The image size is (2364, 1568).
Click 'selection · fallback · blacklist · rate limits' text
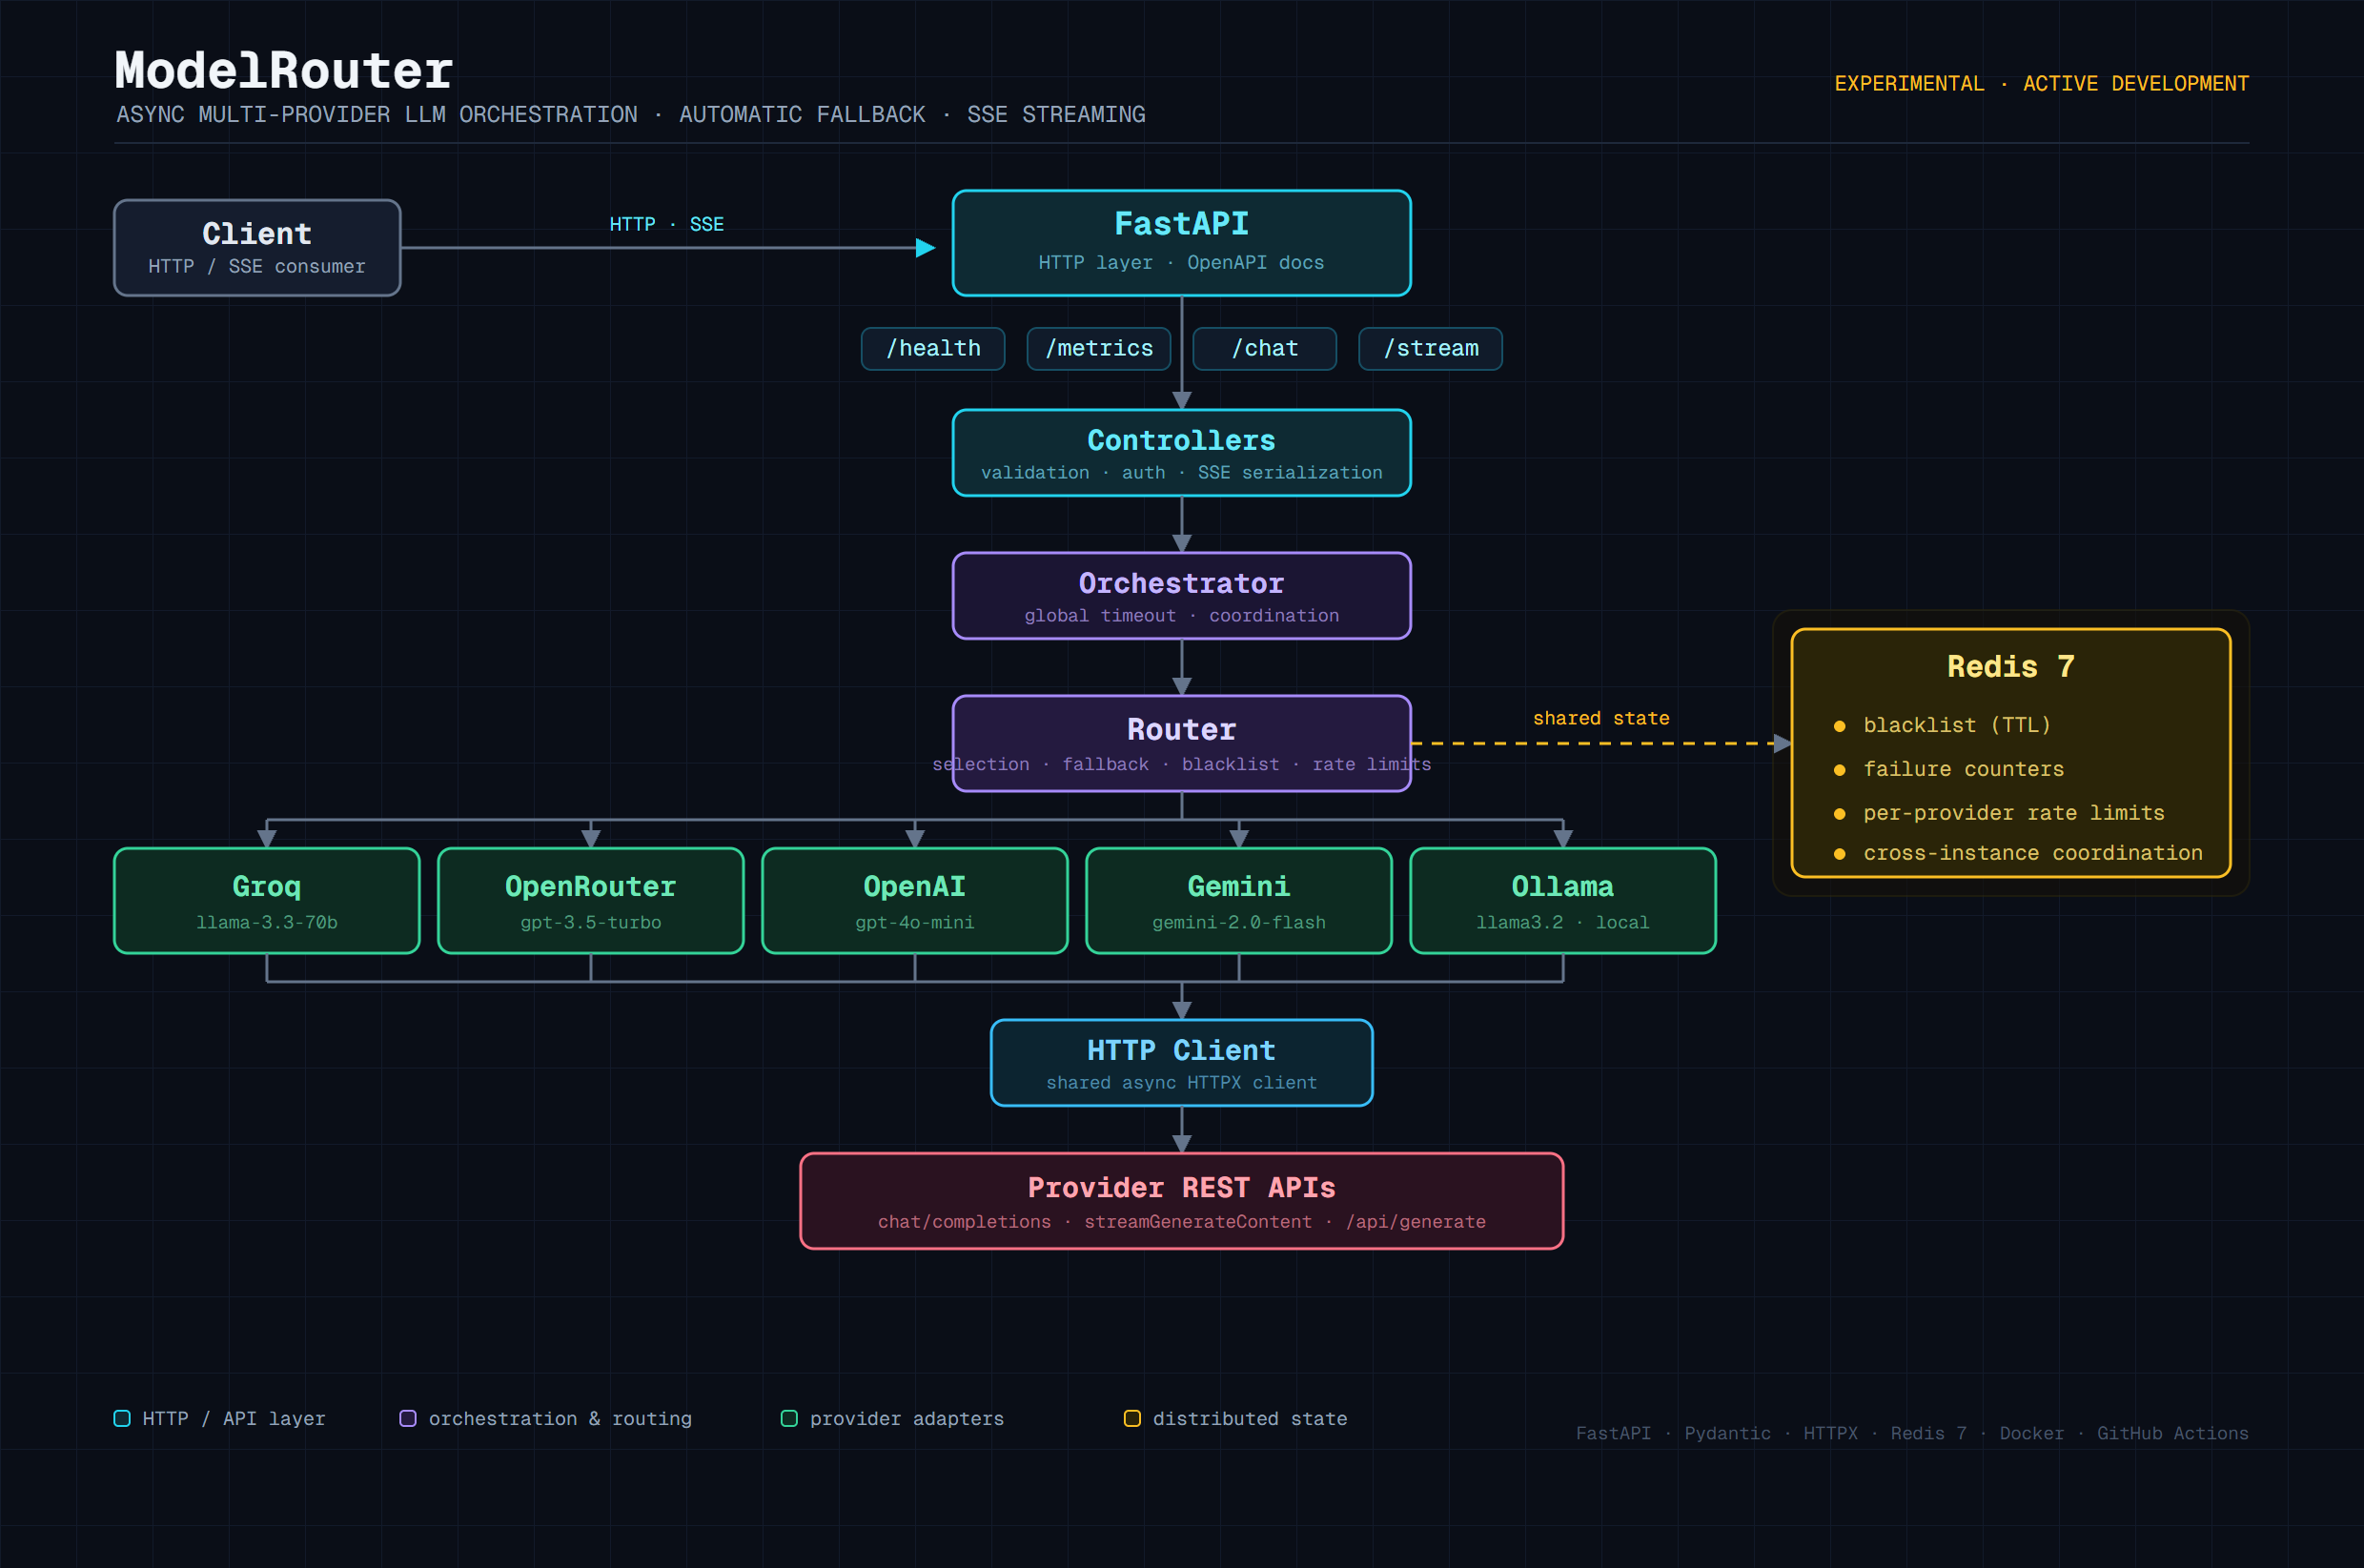pos(1181,764)
